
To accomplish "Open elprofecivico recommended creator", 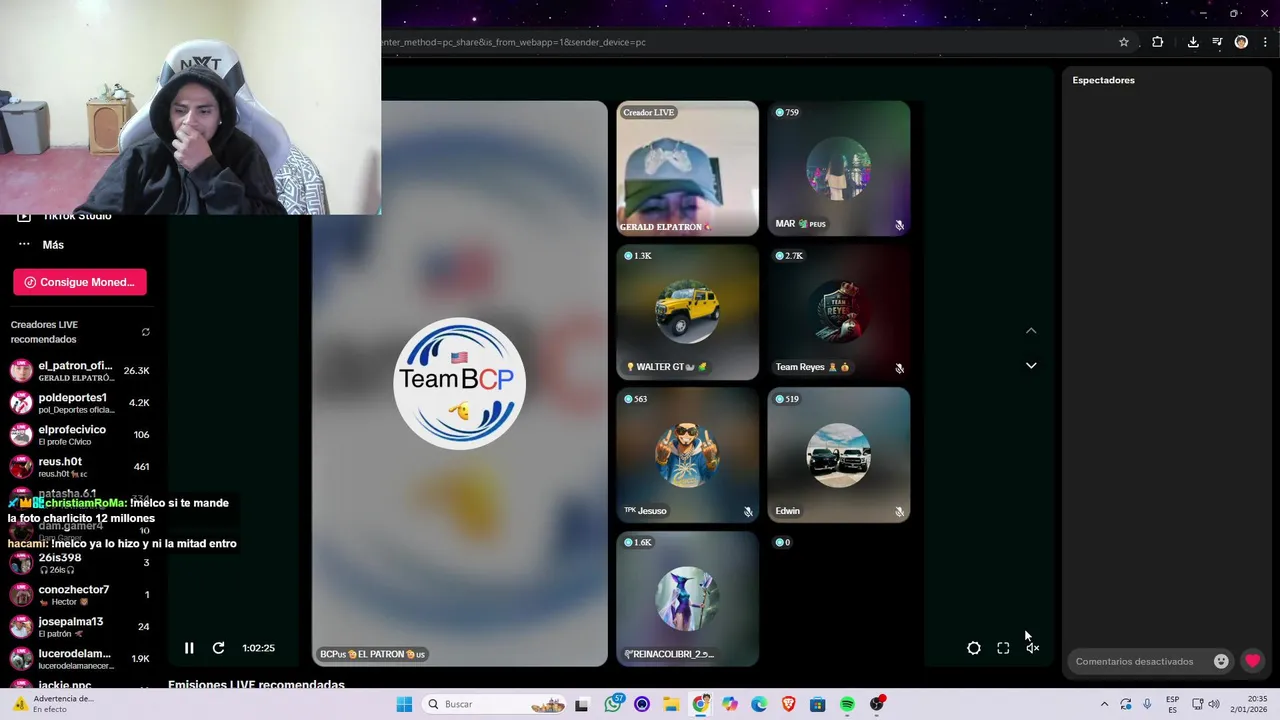I will pyautogui.click(x=80, y=435).
